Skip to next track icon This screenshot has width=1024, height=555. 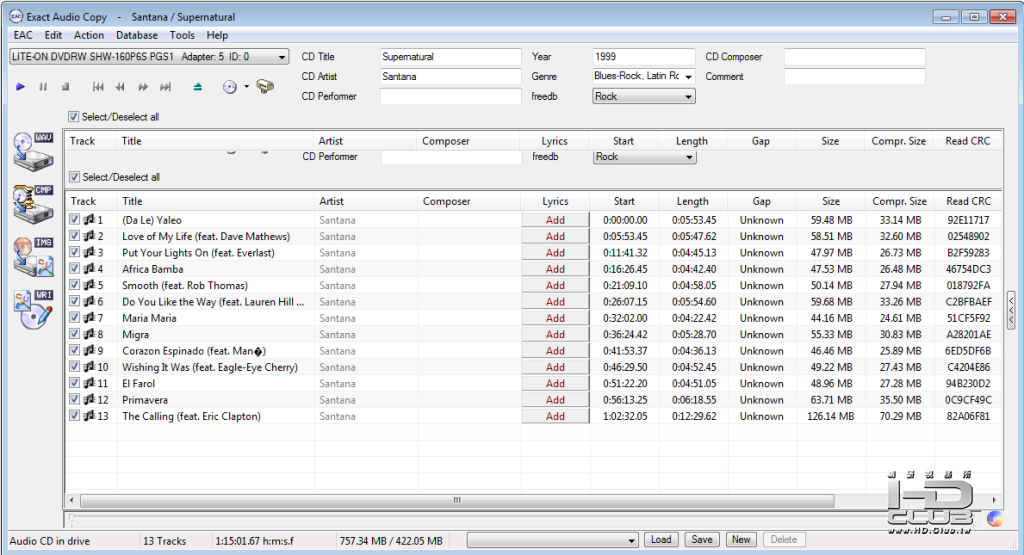[165, 87]
